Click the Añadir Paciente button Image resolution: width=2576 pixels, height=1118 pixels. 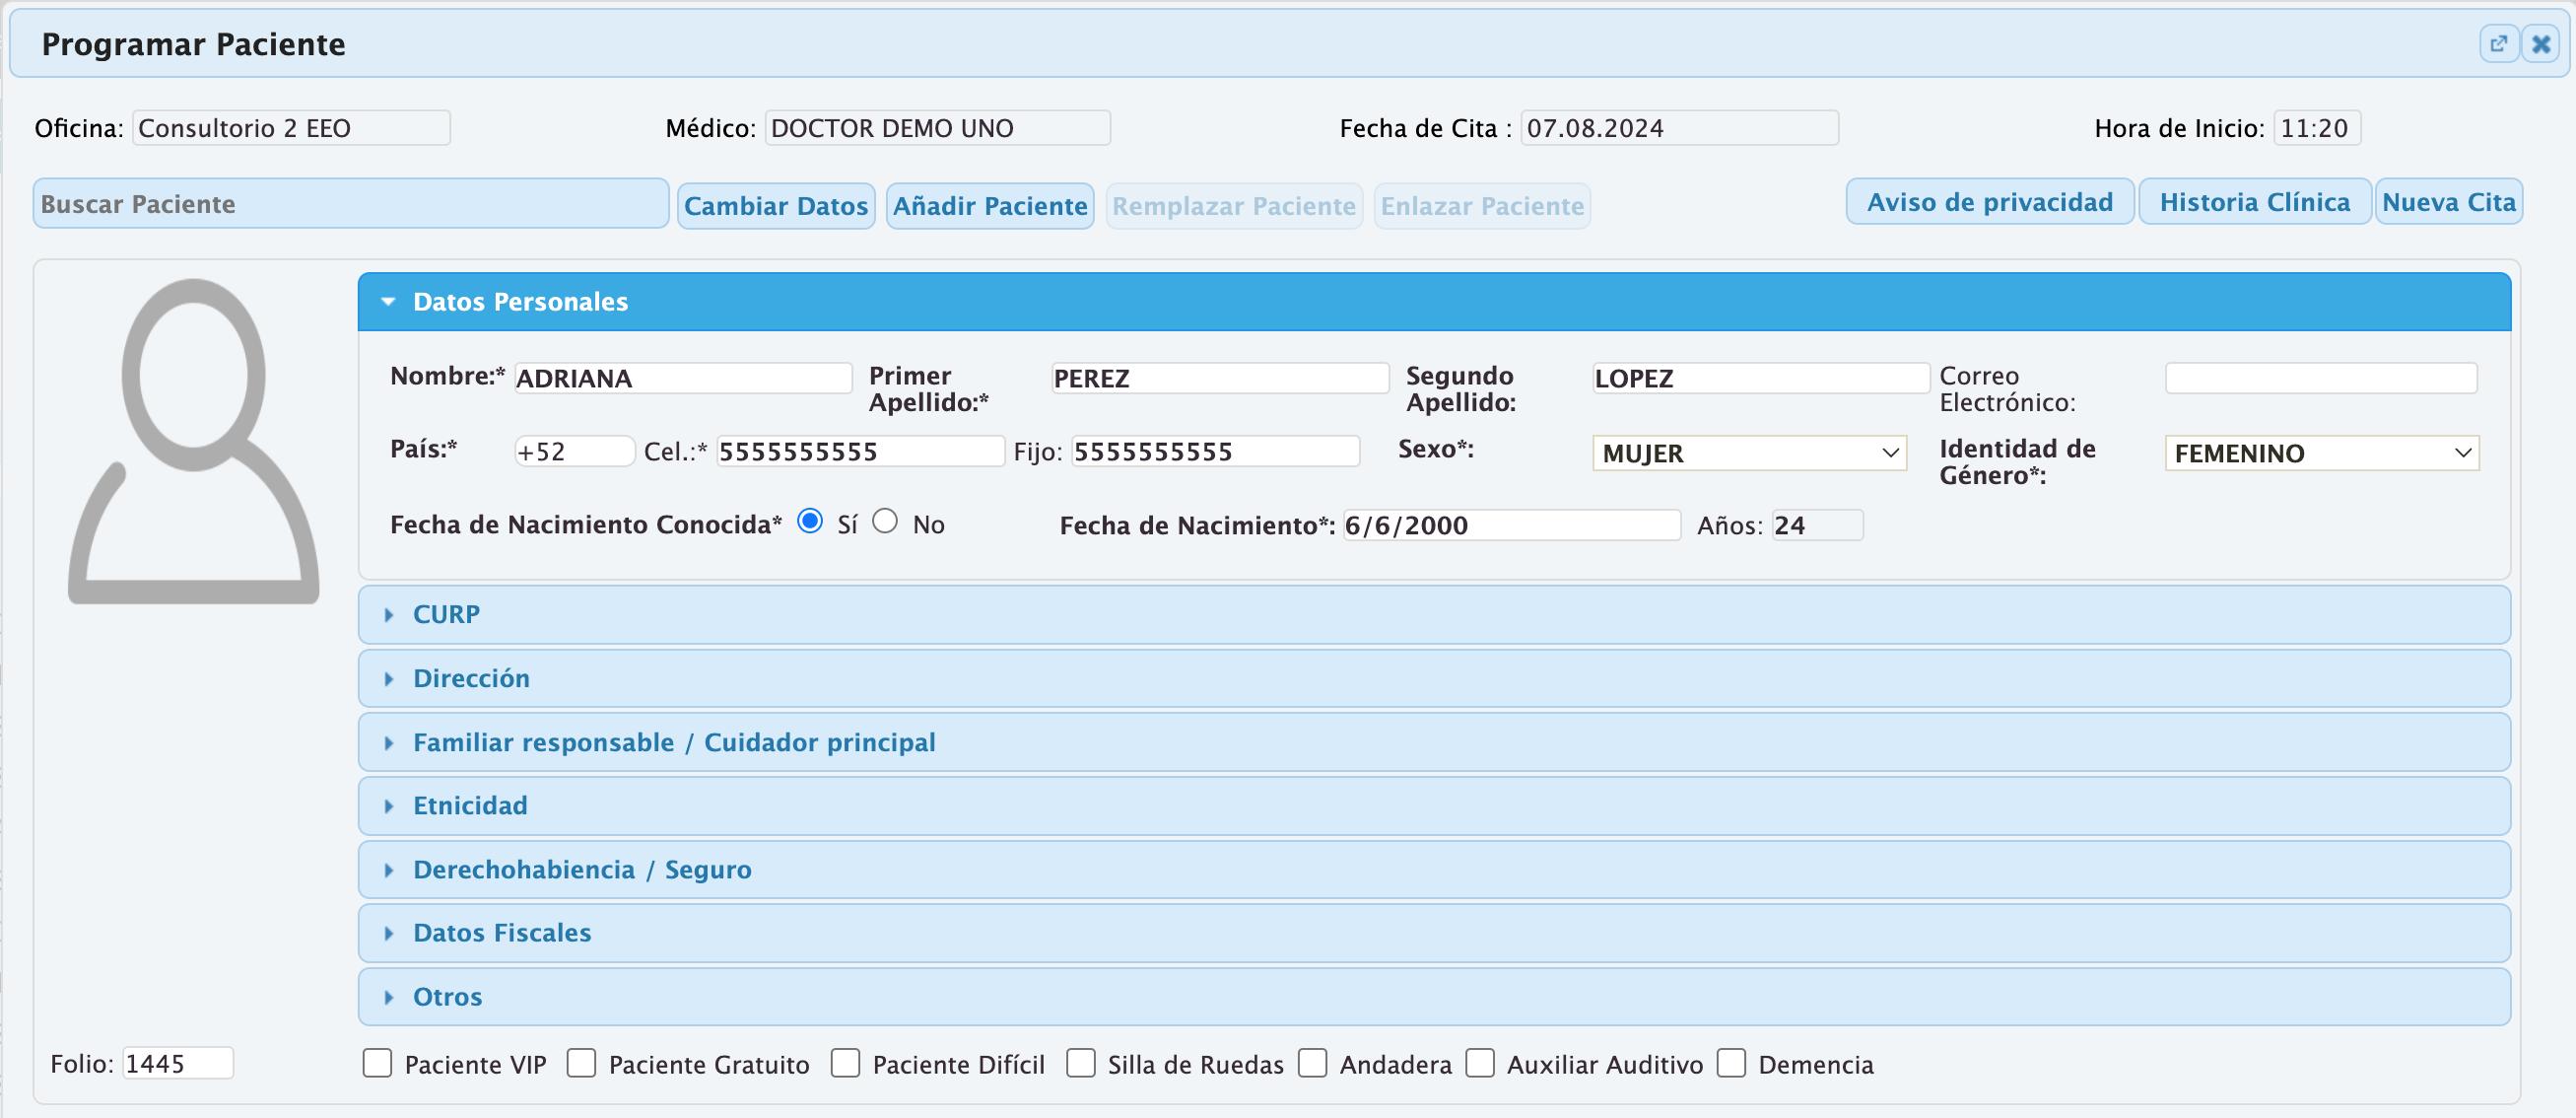pyautogui.click(x=990, y=206)
